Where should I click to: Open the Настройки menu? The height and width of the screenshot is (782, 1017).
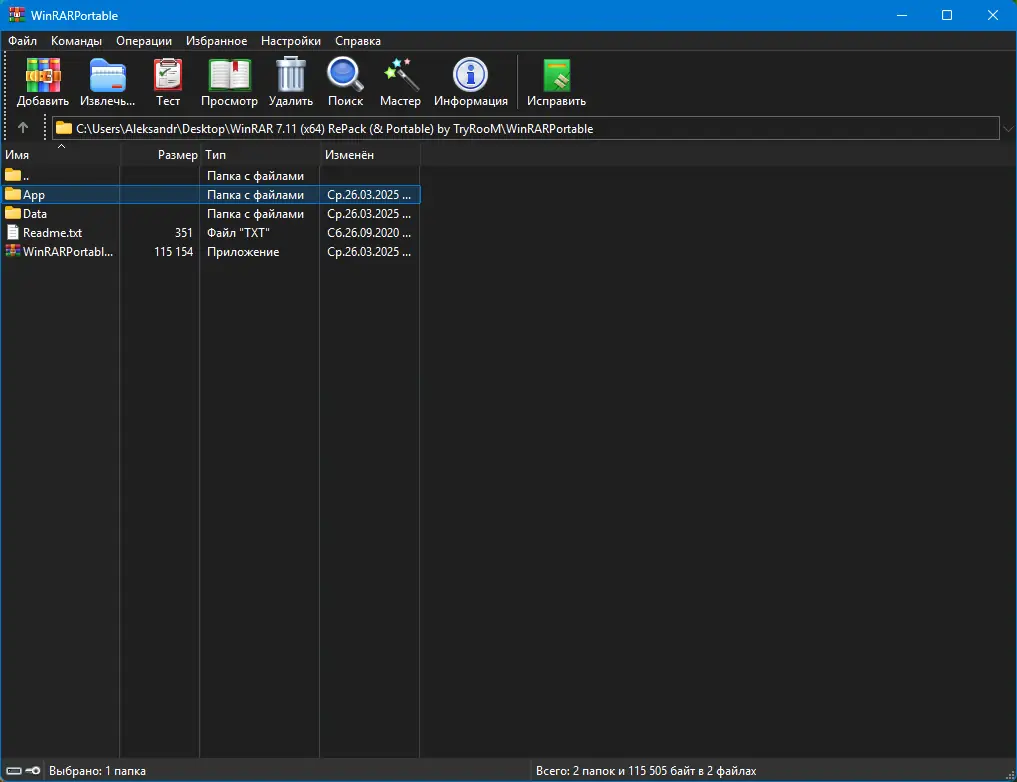click(291, 41)
